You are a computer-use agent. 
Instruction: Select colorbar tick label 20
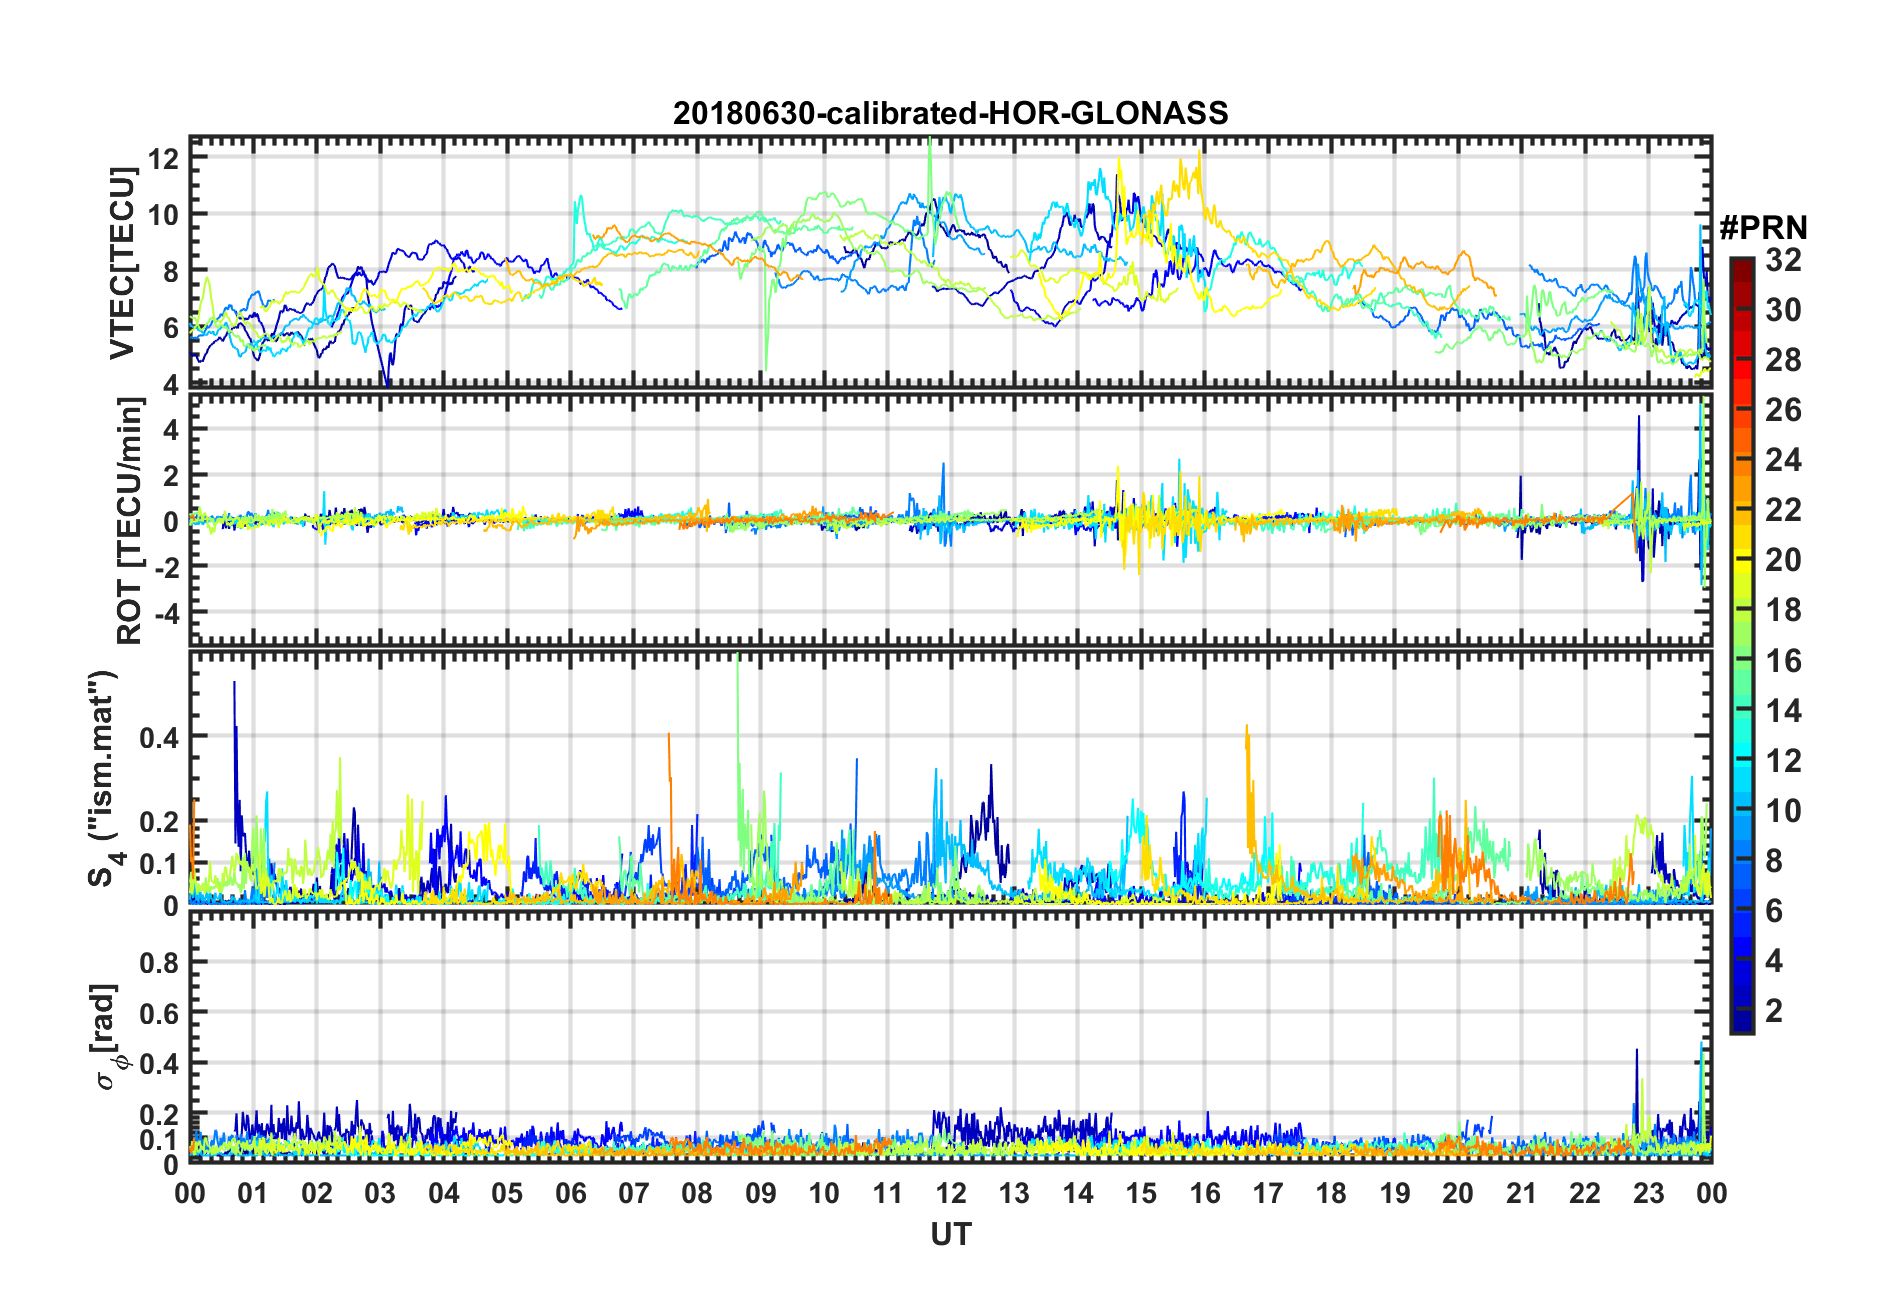pyautogui.click(x=1783, y=560)
